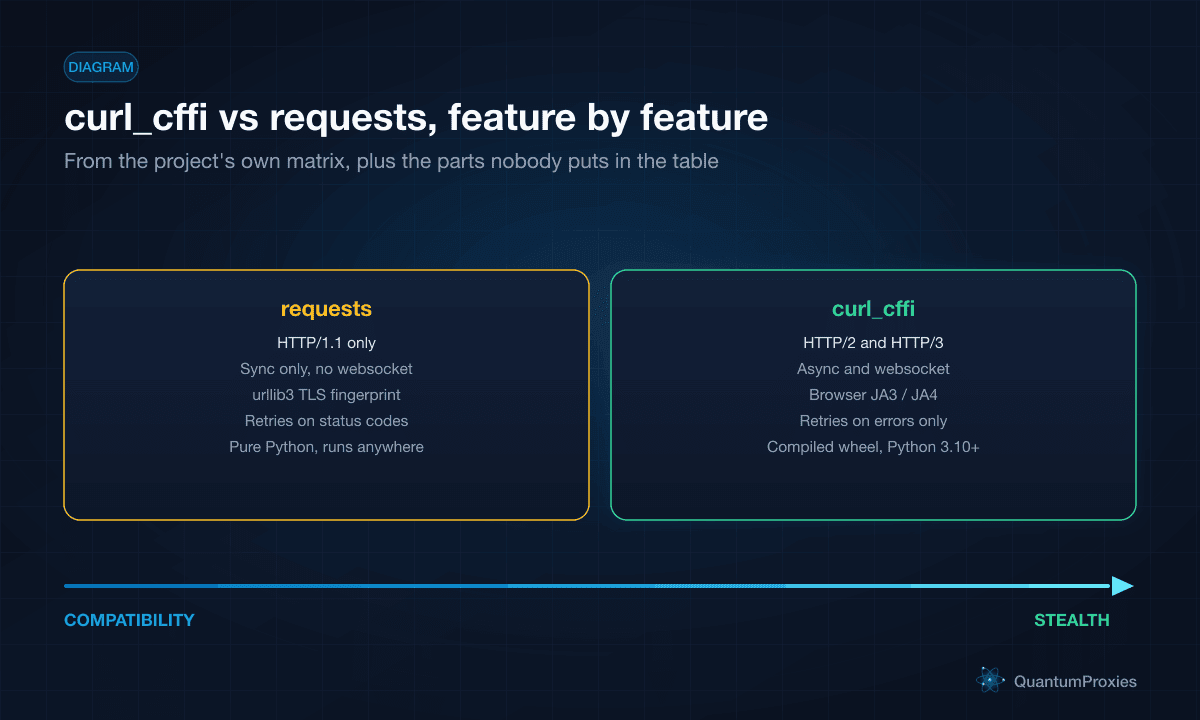The image size is (1200, 720).
Task: Click the arrowhead at the spectrum's end
Action: point(1122,586)
